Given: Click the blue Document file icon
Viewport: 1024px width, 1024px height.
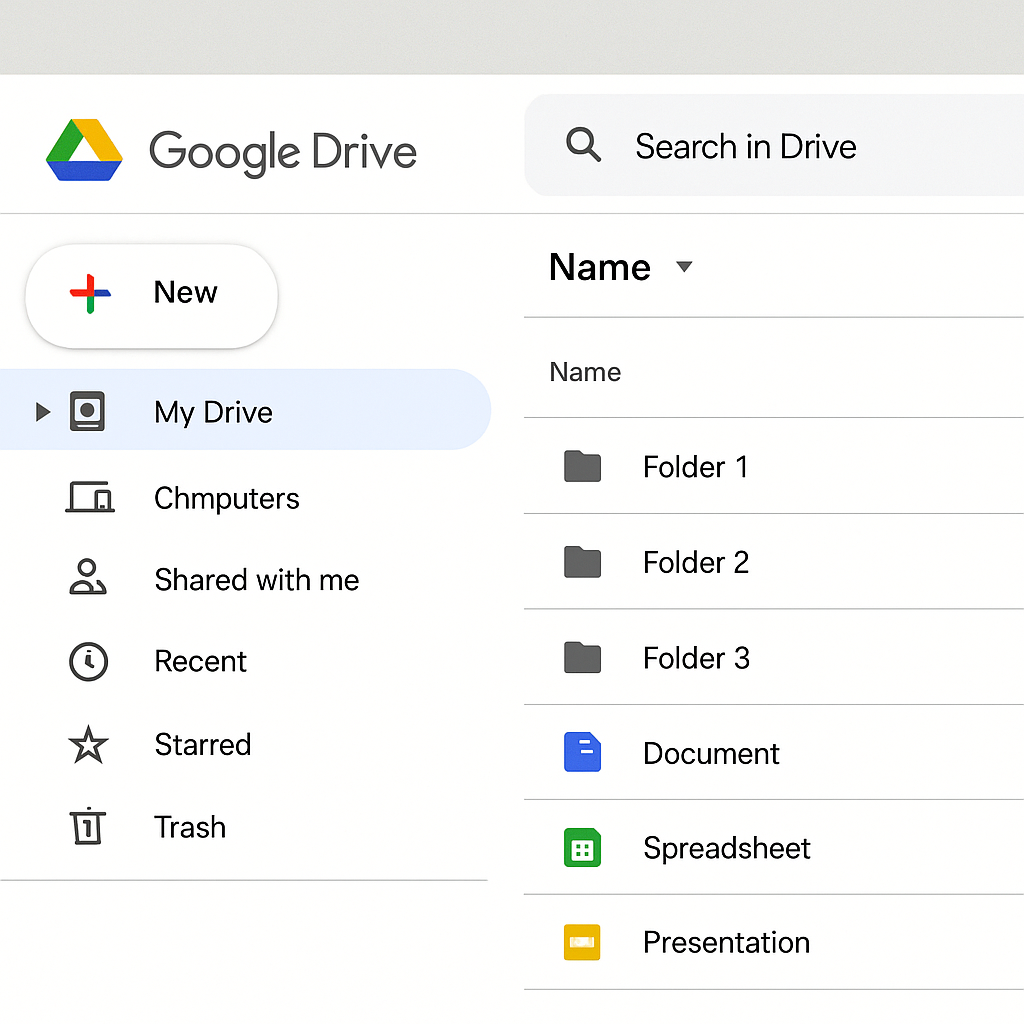Looking at the screenshot, I should 583,752.
